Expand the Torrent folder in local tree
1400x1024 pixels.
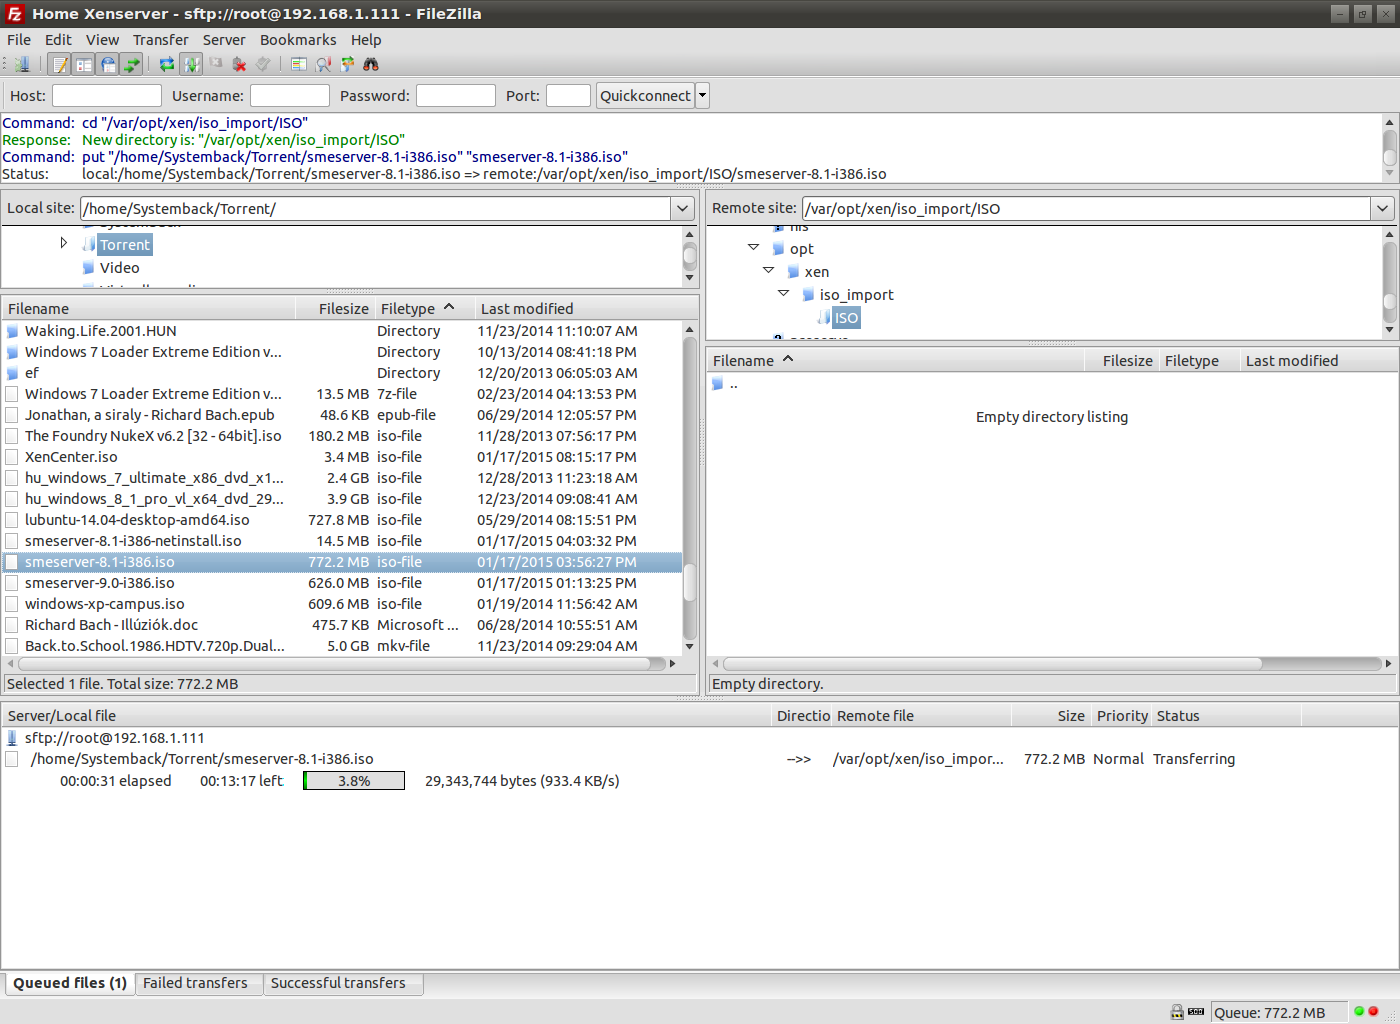click(x=63, y=243)
